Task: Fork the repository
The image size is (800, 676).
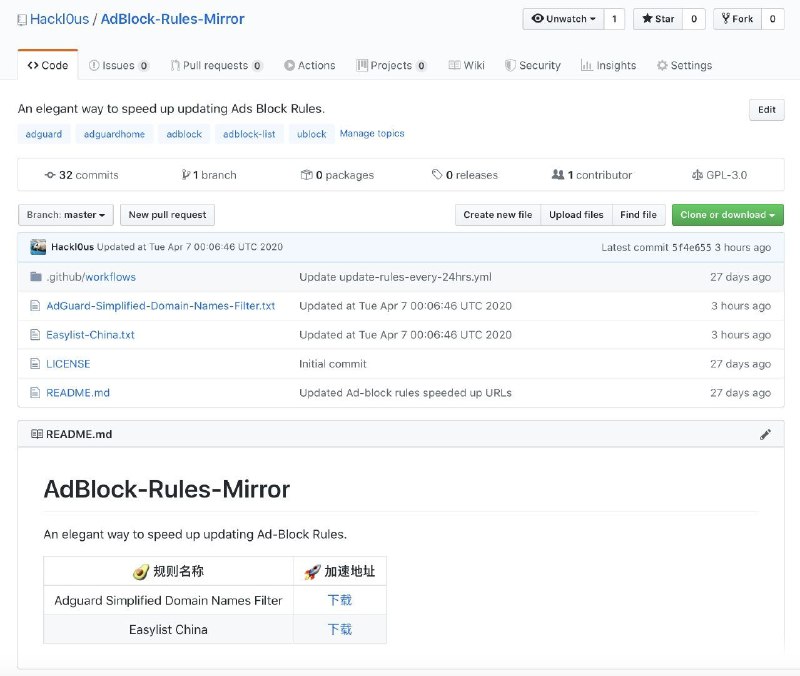Action: pos(737,19)
